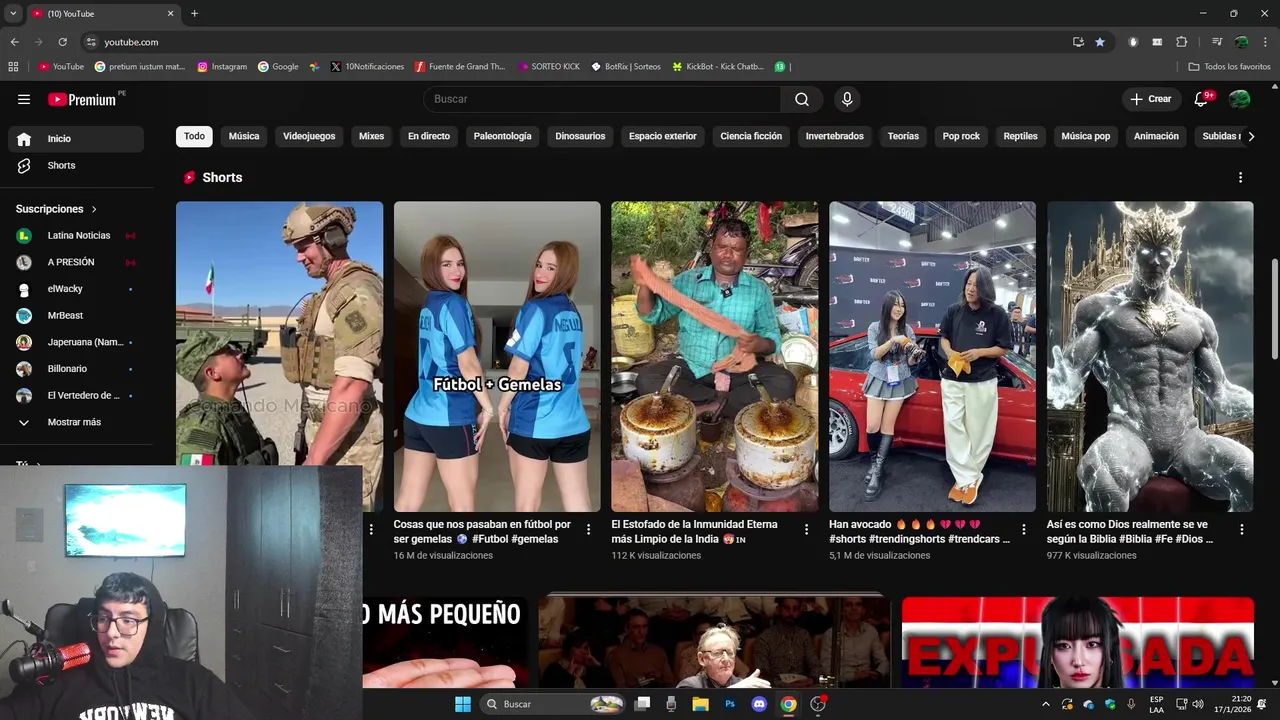
Task: Open tab search dropdown in Chrome
Action: click(13, 13)
